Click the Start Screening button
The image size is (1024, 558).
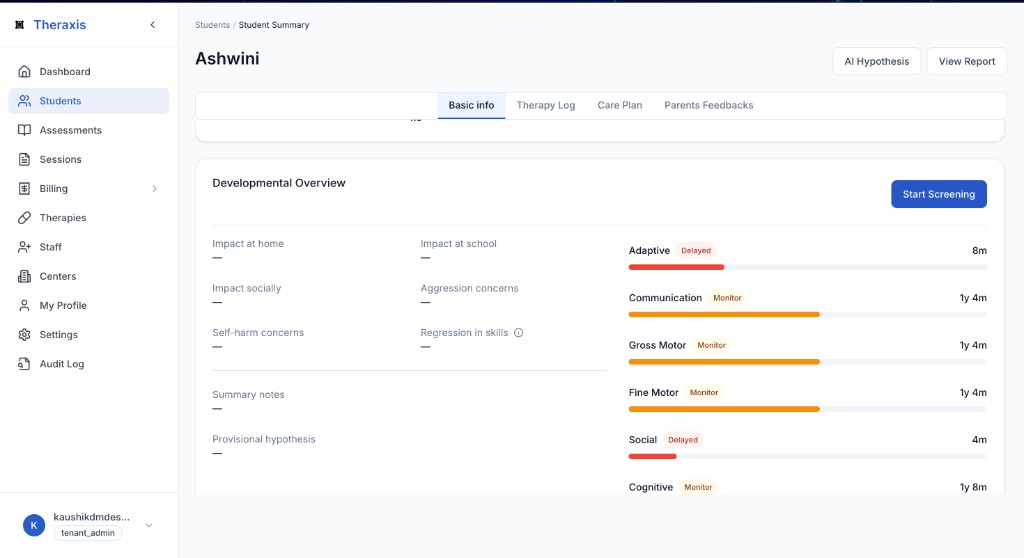[x=938, y=194]
